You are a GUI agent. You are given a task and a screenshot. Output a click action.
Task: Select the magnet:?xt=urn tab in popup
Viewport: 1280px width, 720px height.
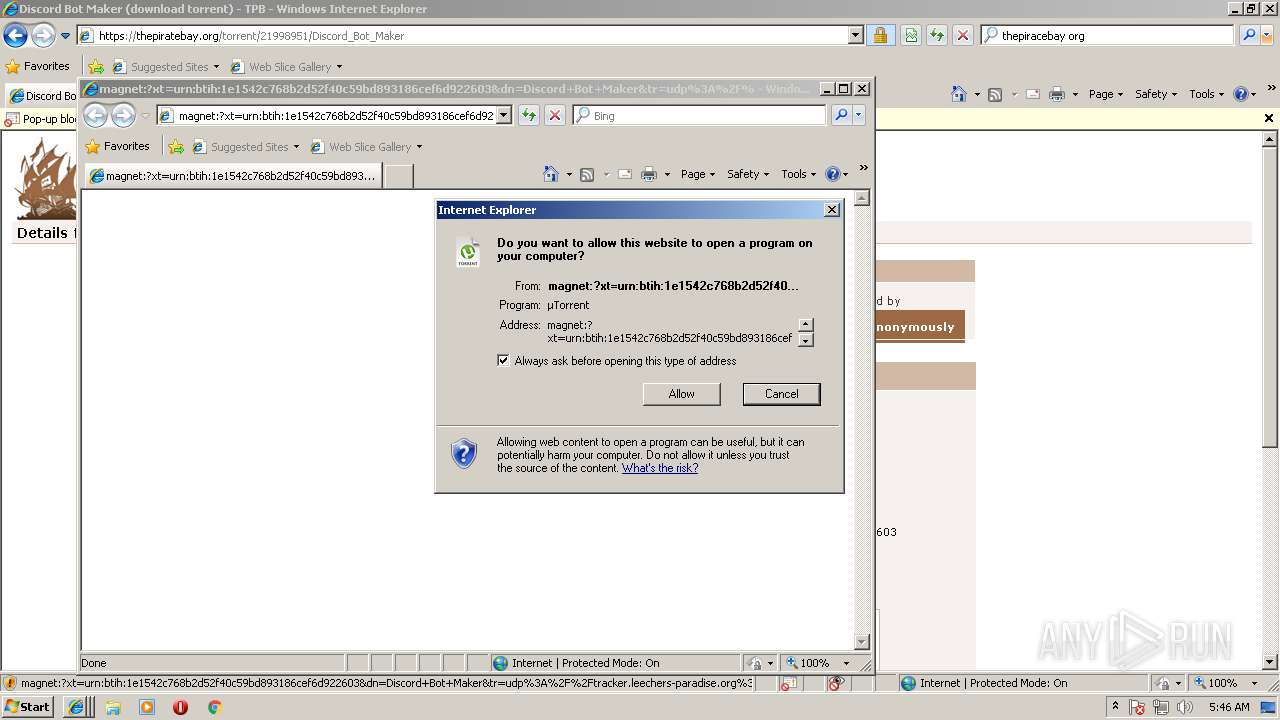pos(233,176)
